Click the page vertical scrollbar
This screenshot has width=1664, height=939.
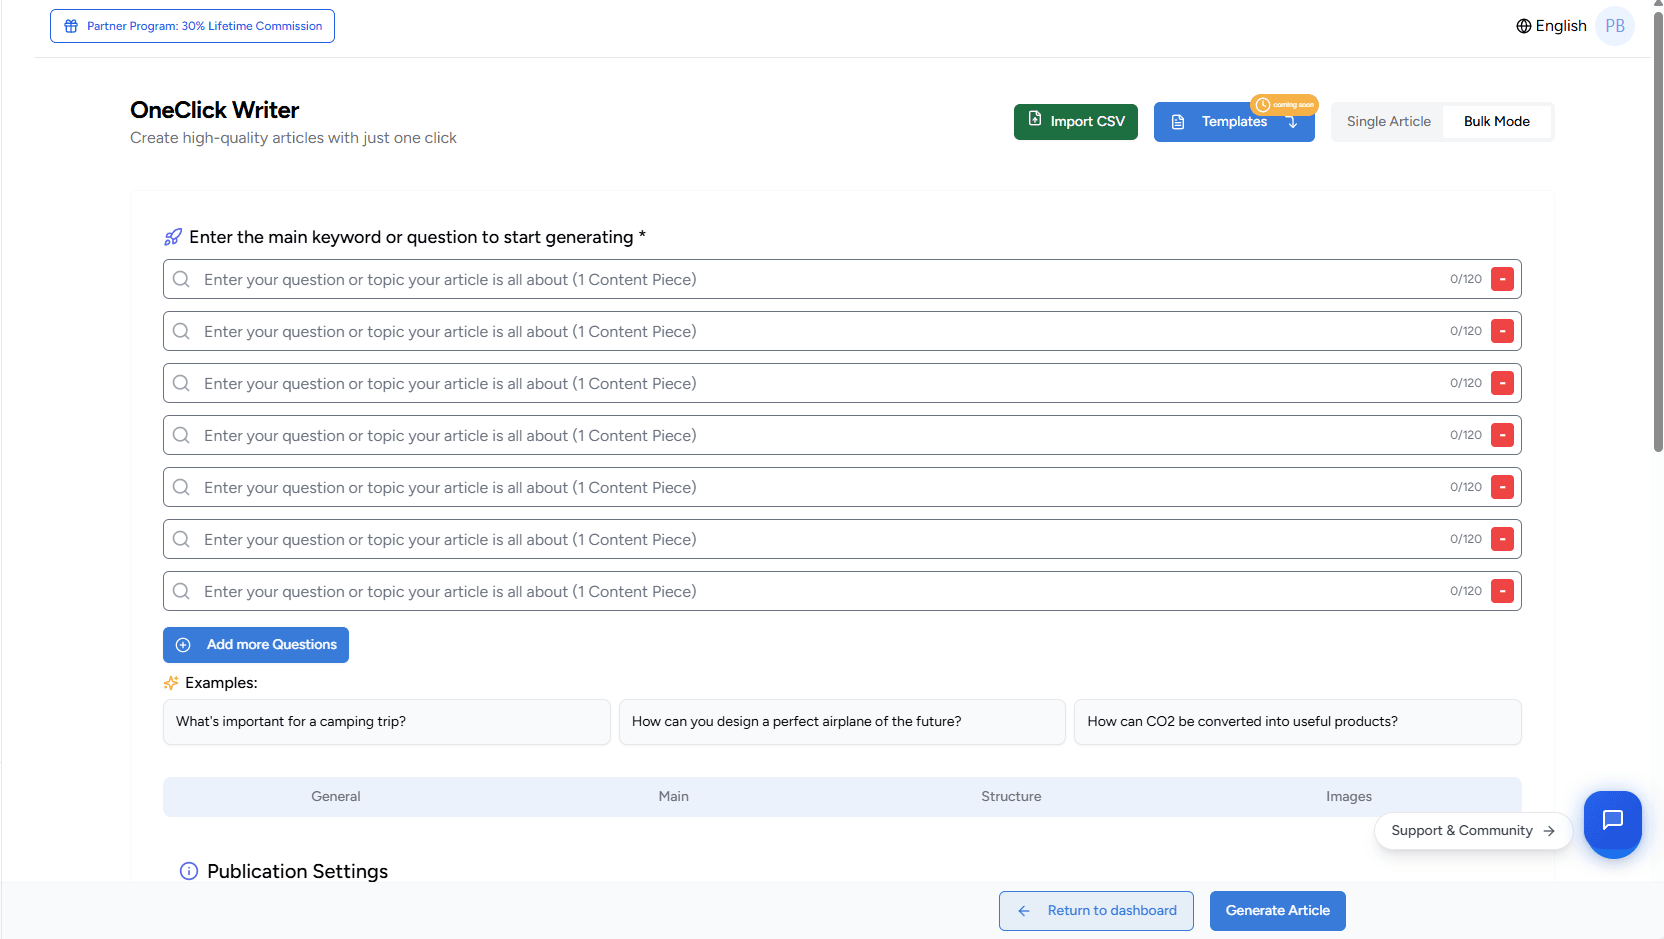coord(1657,230)
